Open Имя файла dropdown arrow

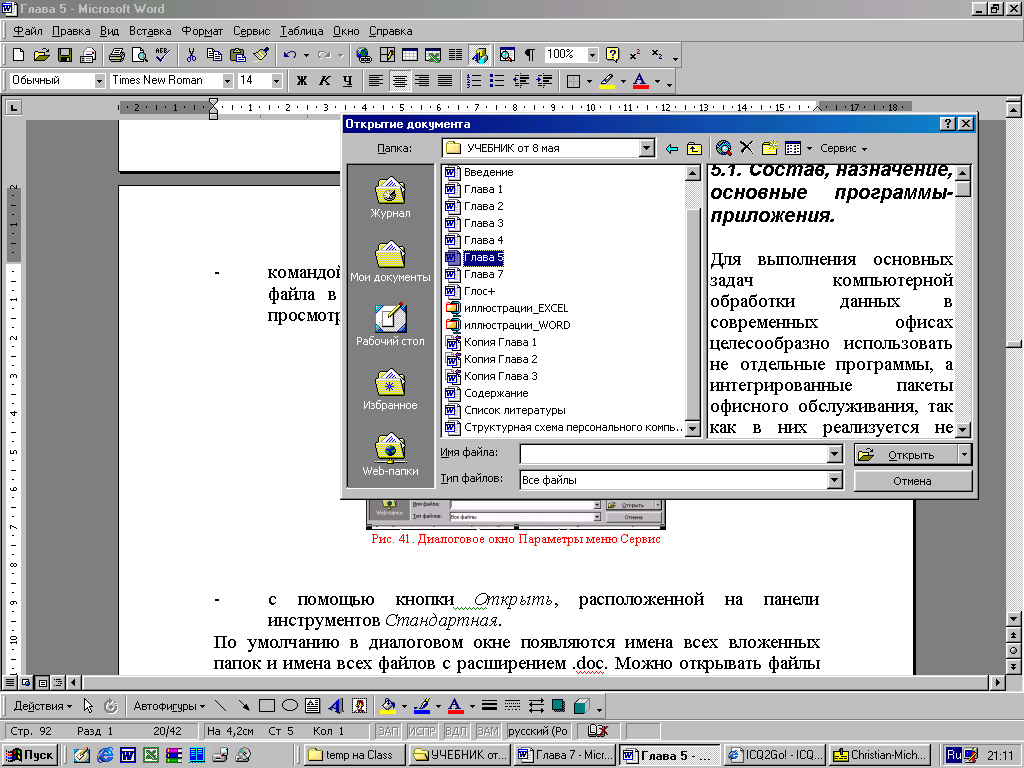tap(835, 454)
